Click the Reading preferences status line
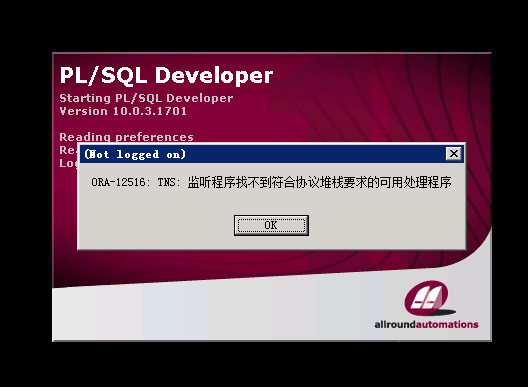 (x=126, y=137)
